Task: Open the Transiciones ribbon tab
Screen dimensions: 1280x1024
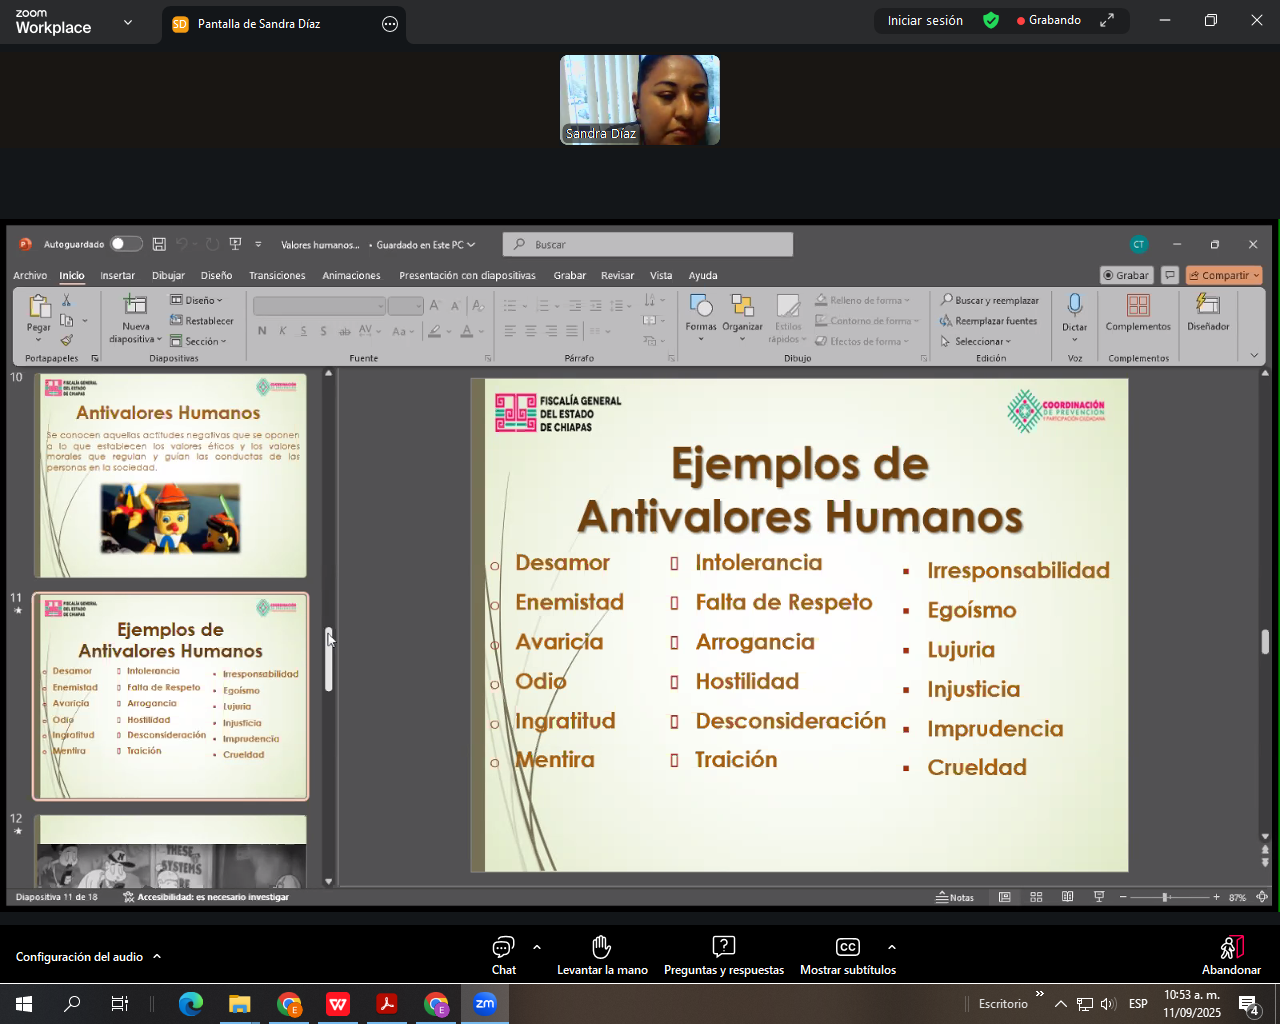Action: point(277,275)
